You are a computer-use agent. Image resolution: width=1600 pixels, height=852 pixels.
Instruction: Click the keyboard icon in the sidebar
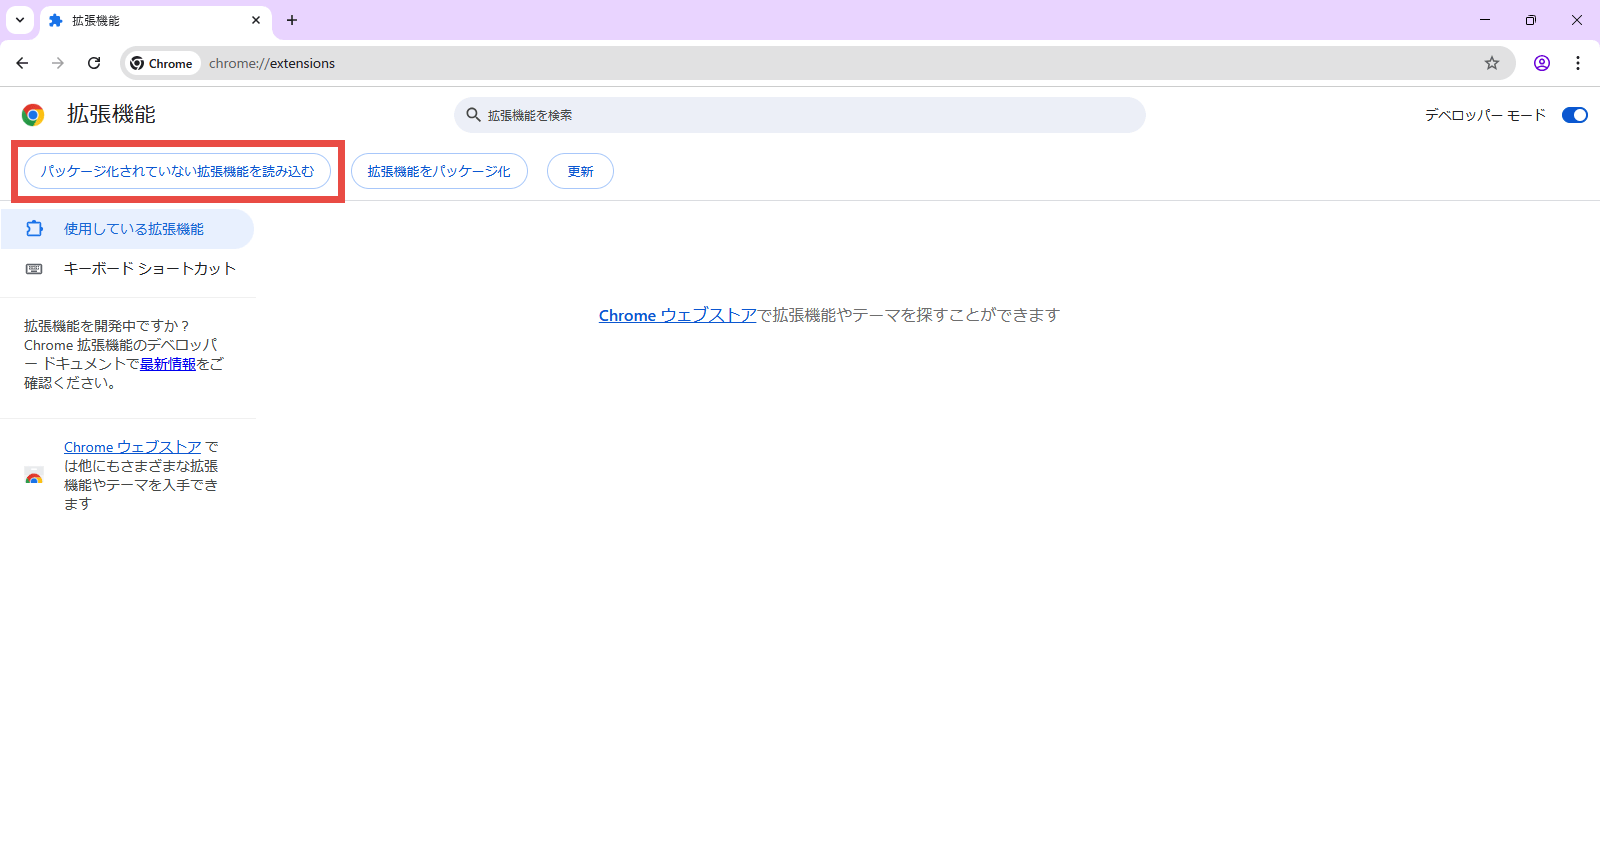pos(34,269)
